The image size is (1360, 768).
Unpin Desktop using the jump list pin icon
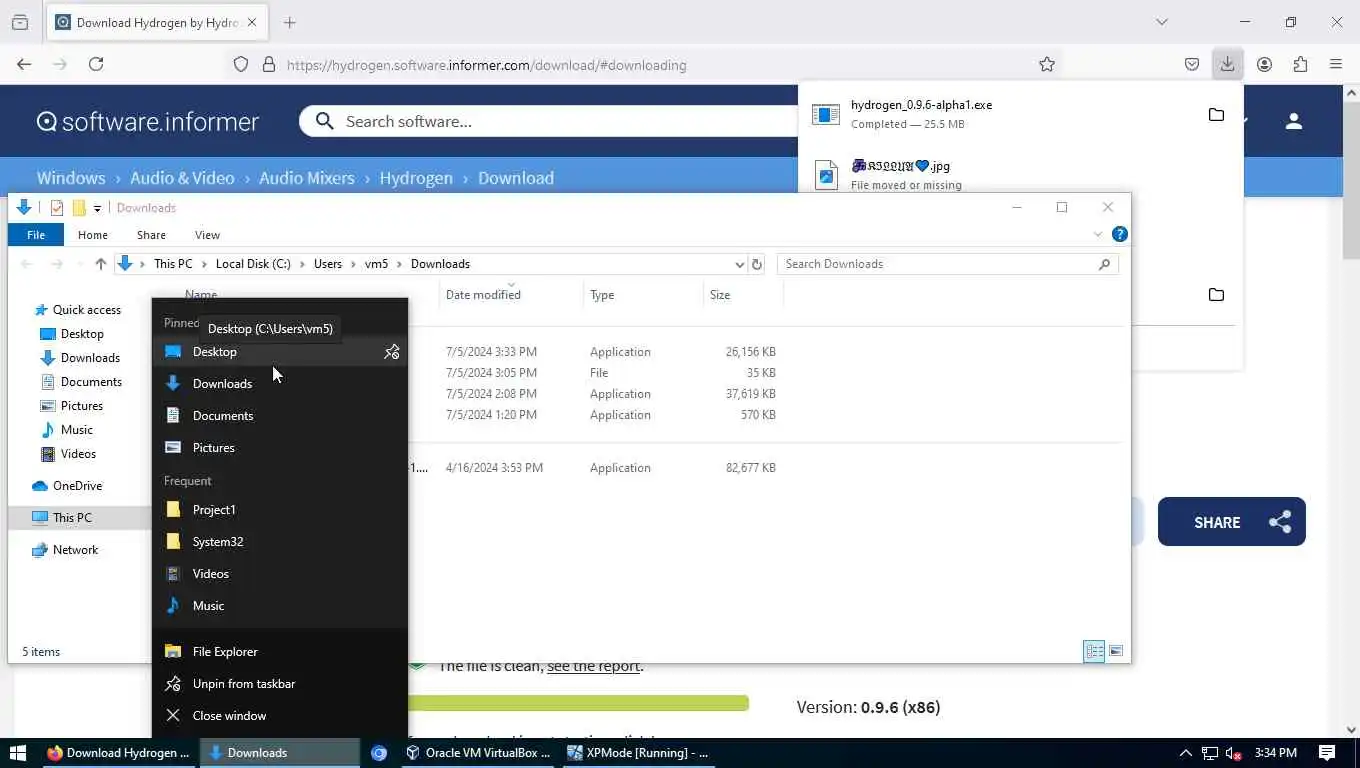click(391, 352)
